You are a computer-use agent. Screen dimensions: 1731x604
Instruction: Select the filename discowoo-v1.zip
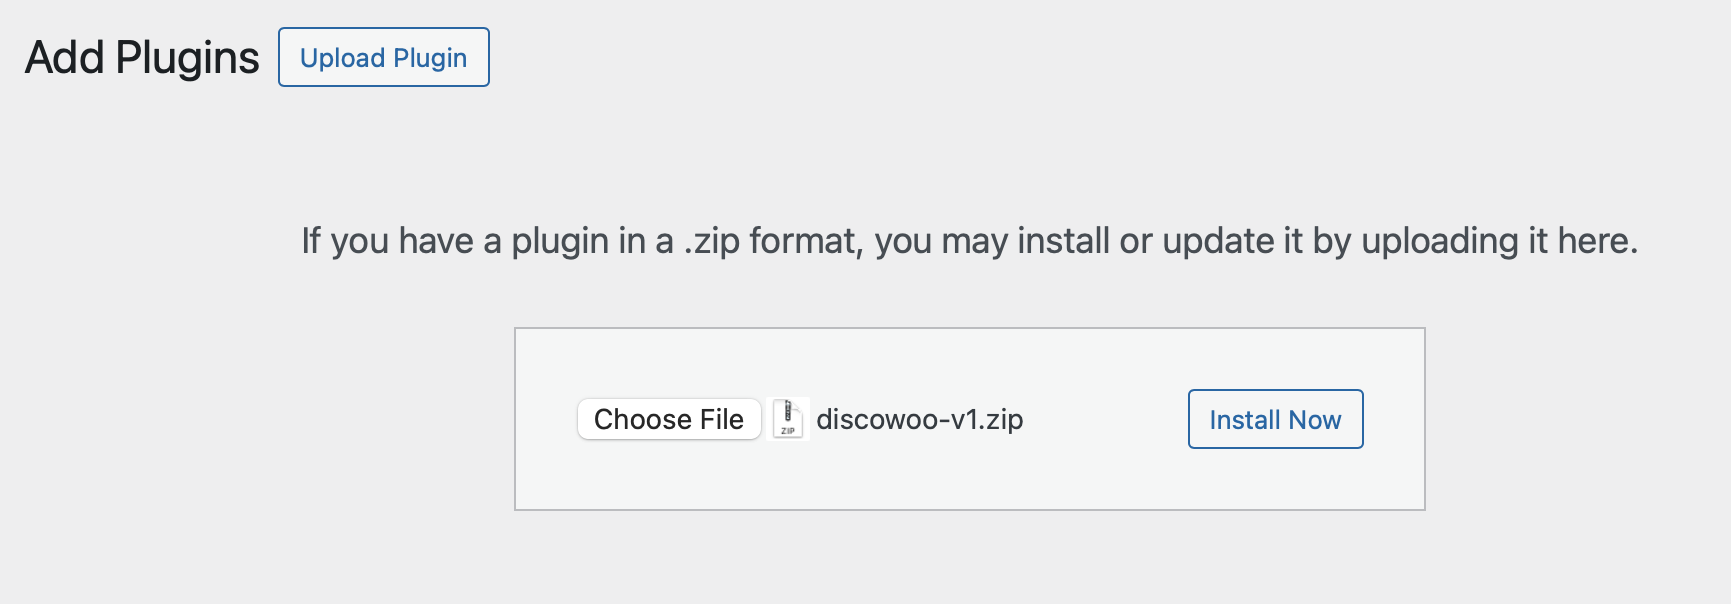pos(920,420)
